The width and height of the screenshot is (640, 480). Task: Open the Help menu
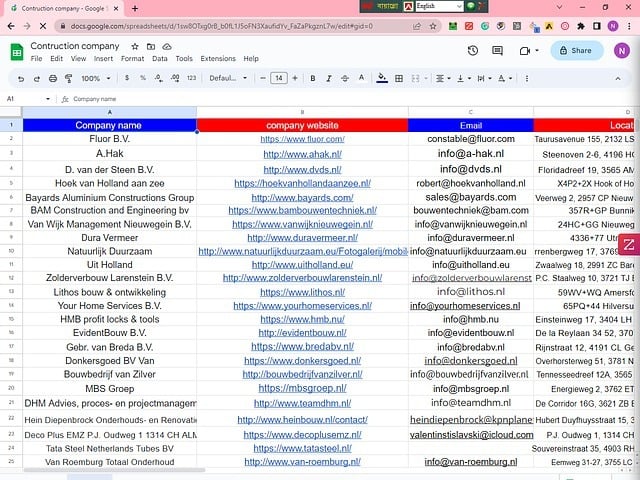coord(251,59)
